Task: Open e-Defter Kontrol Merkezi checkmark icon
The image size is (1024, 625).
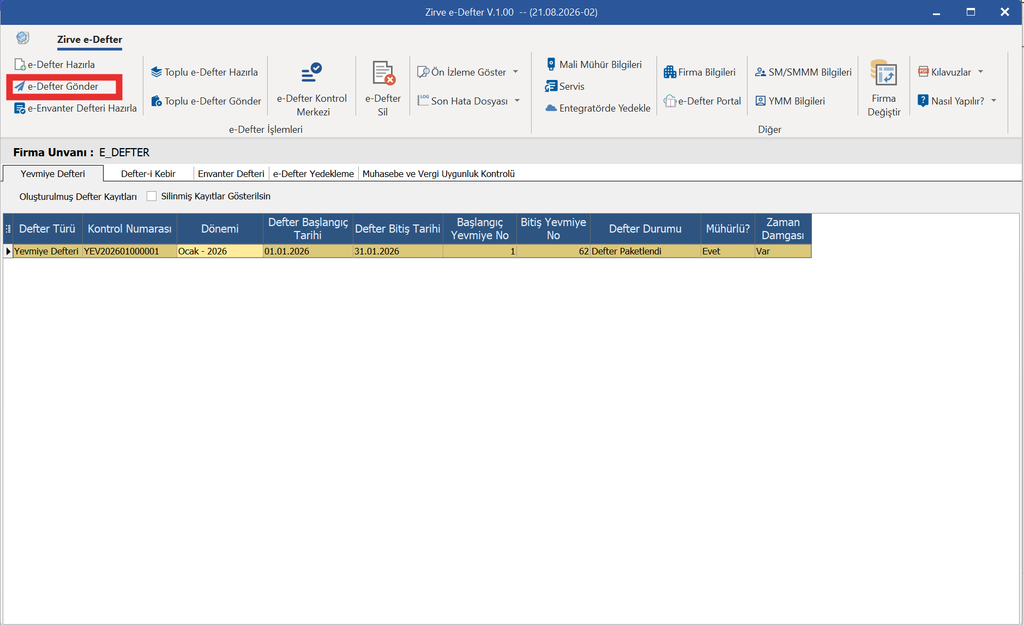Action: (312, 73)
